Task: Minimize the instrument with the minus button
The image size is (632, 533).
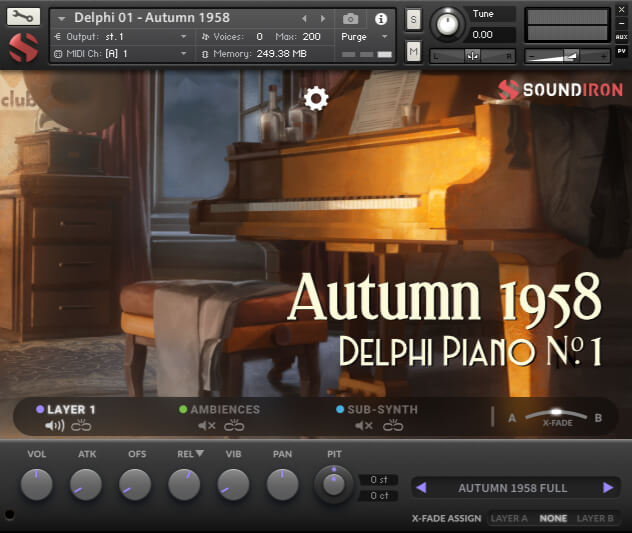Action: [622, 23]
